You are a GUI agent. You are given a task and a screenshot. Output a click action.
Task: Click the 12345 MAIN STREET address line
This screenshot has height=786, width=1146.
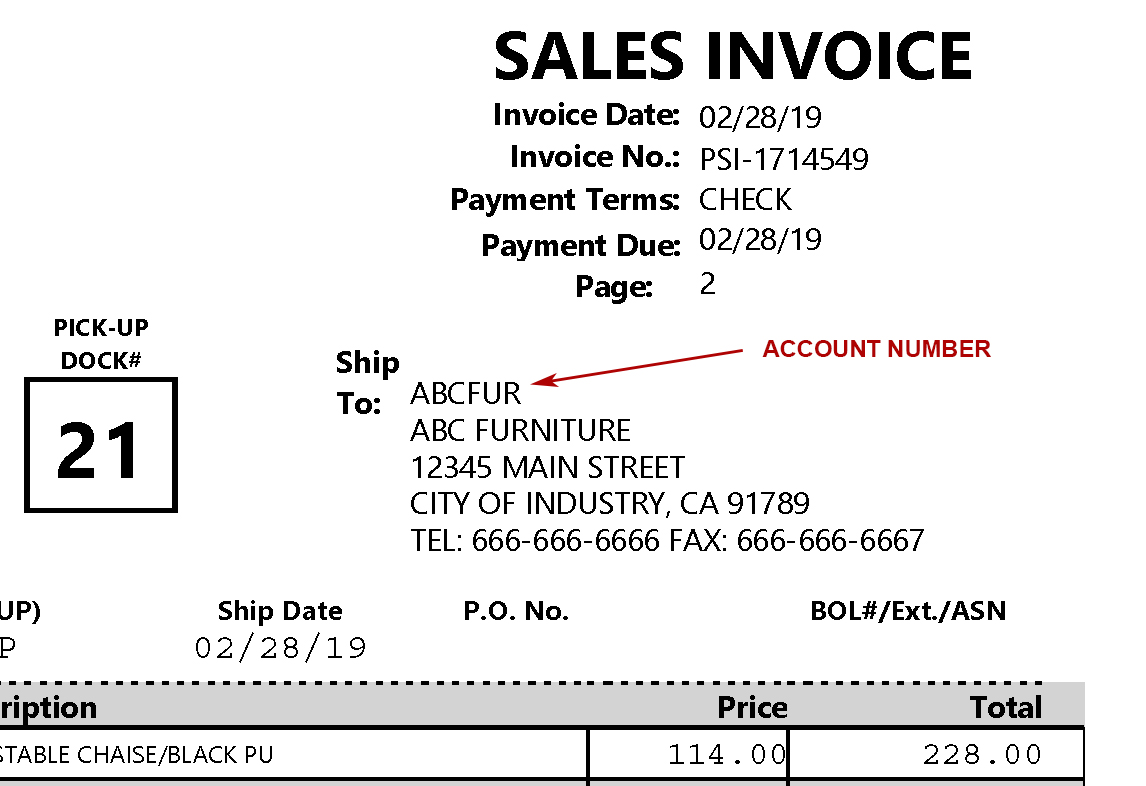[547, 468]
